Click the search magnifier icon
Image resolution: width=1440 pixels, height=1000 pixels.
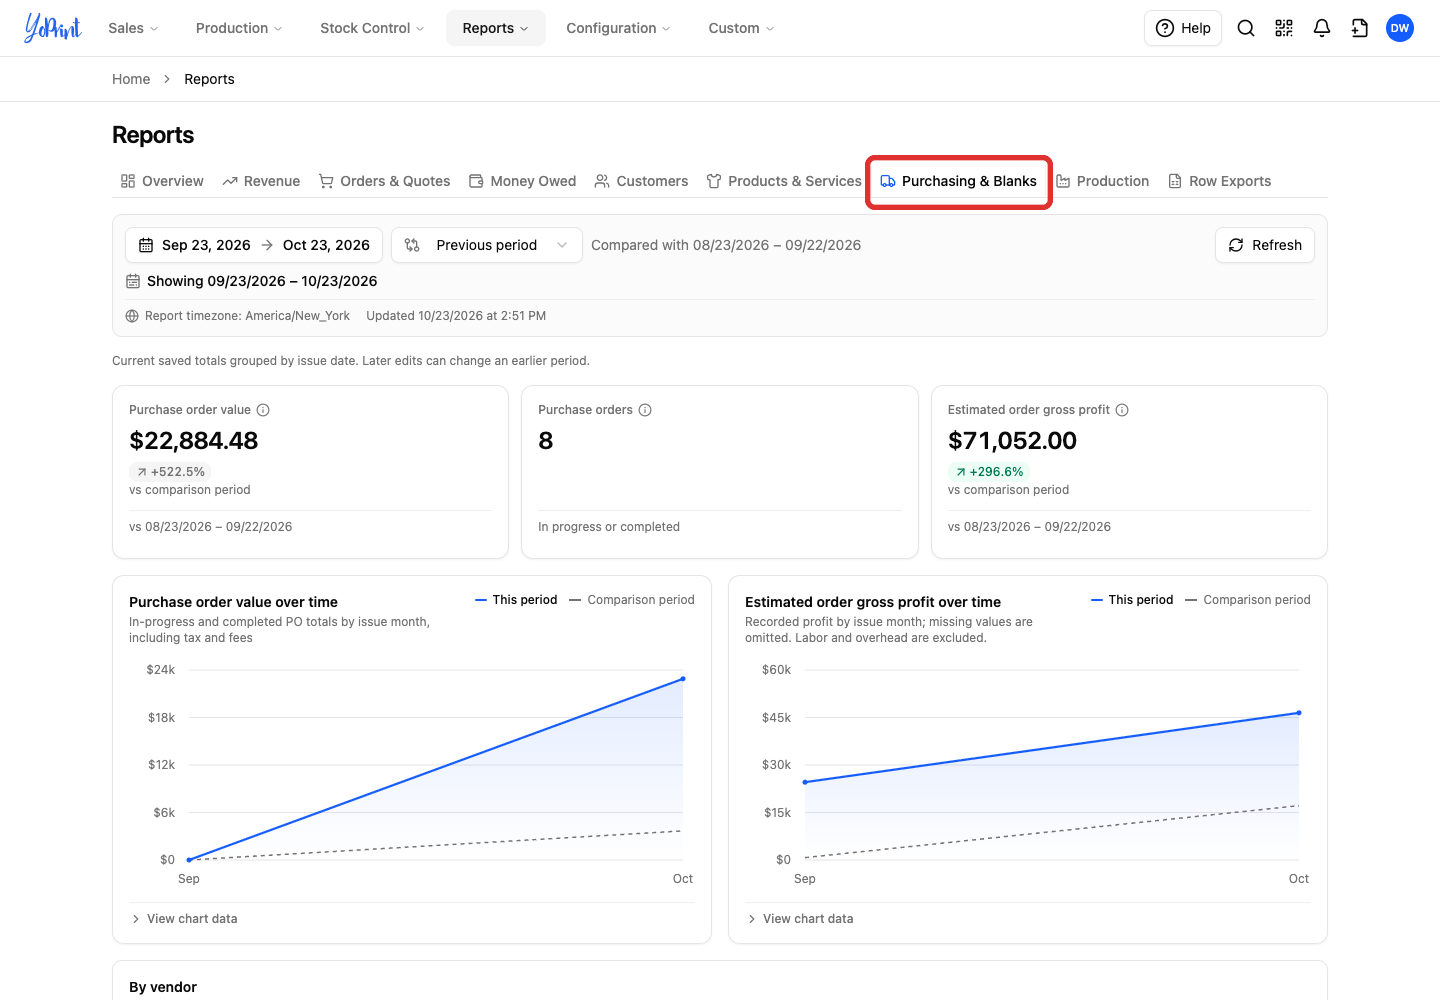click(1246, 28)
